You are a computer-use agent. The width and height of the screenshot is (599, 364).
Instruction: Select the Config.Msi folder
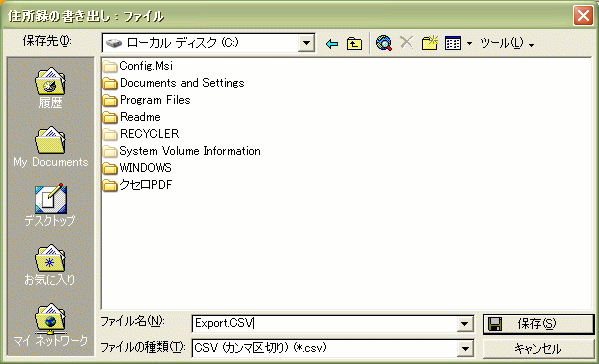tap(138, 66)
